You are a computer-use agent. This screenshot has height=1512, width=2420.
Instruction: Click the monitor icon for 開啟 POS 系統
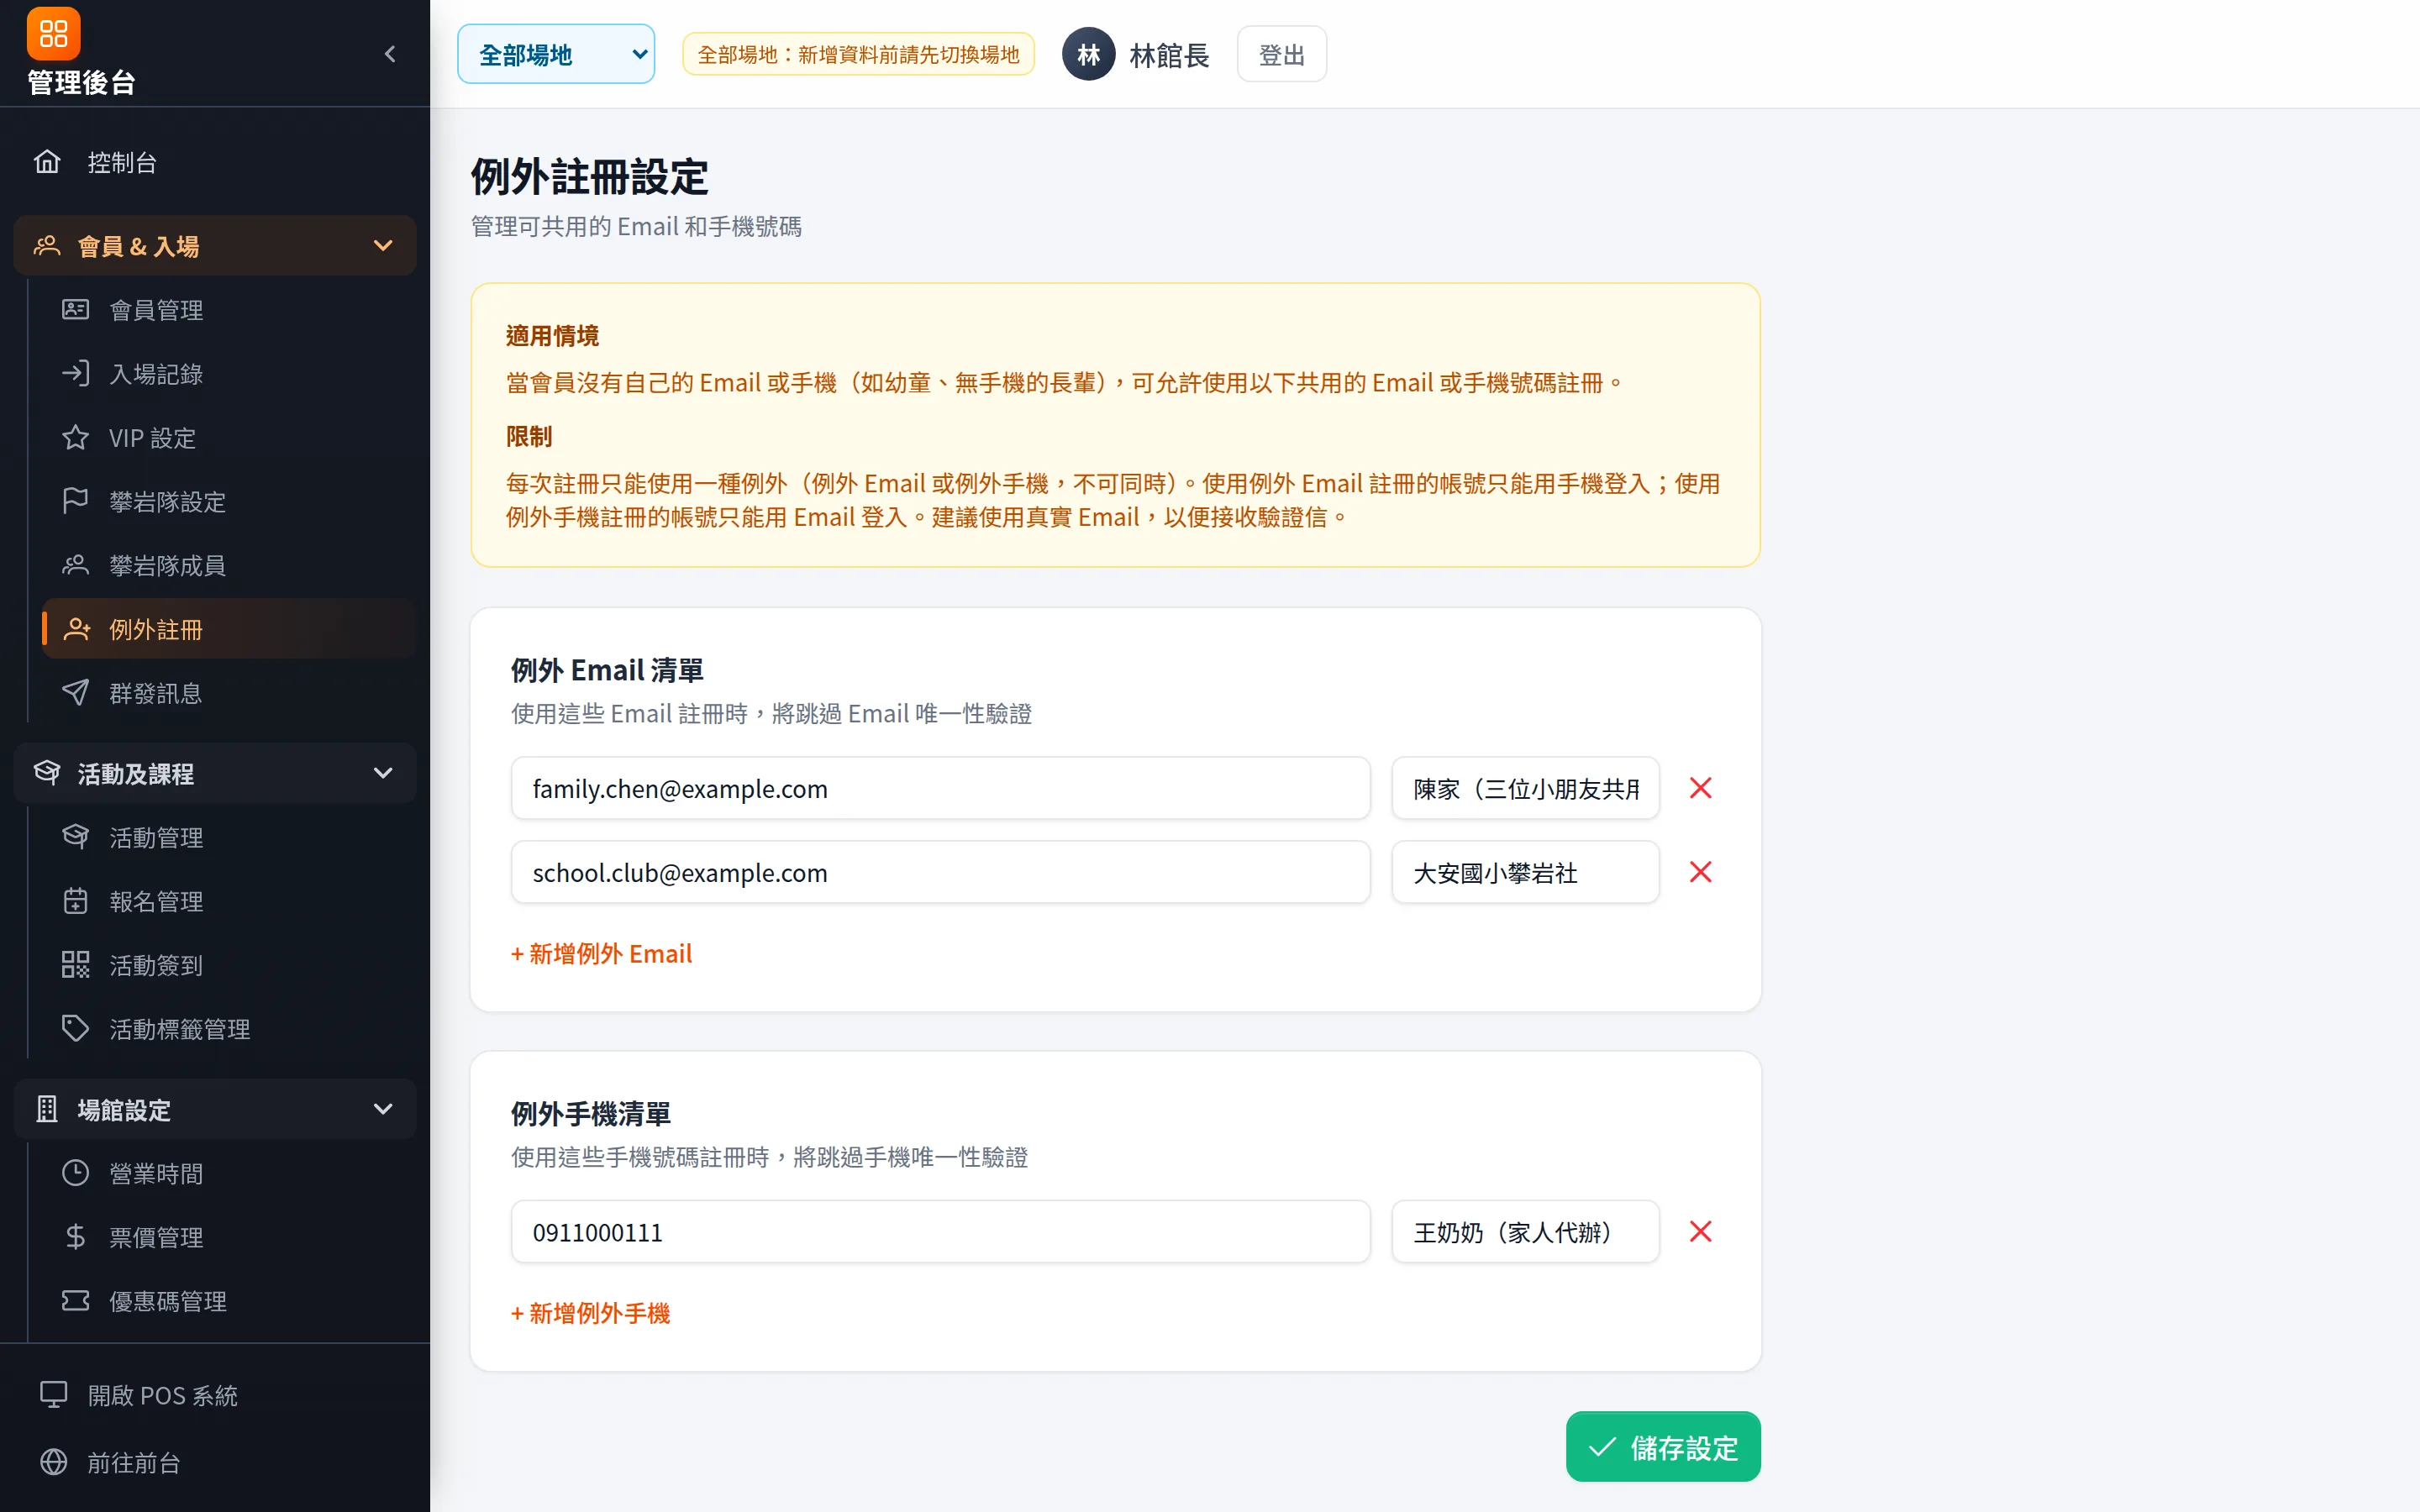pos(53,1395)
